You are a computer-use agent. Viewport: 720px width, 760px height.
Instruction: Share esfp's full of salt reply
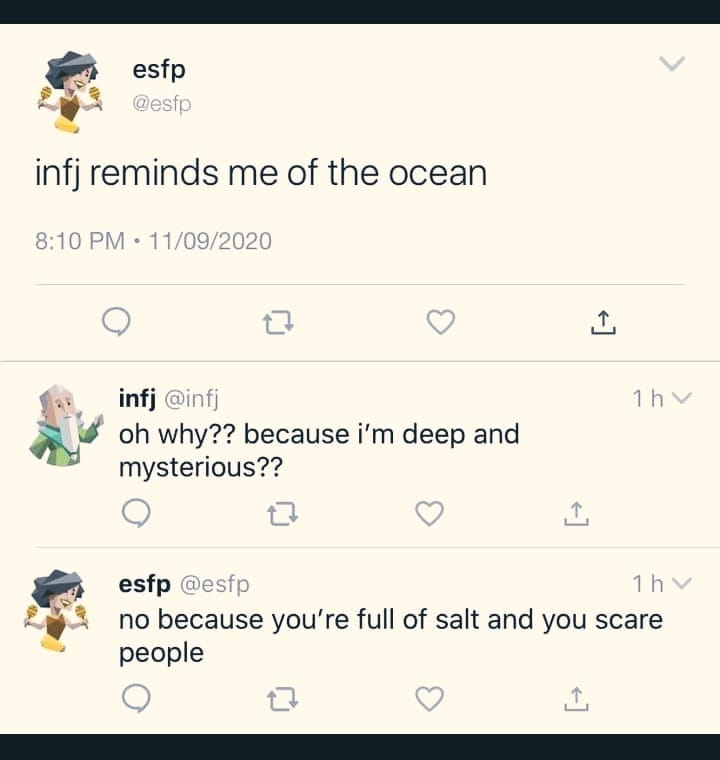point(576,700)
